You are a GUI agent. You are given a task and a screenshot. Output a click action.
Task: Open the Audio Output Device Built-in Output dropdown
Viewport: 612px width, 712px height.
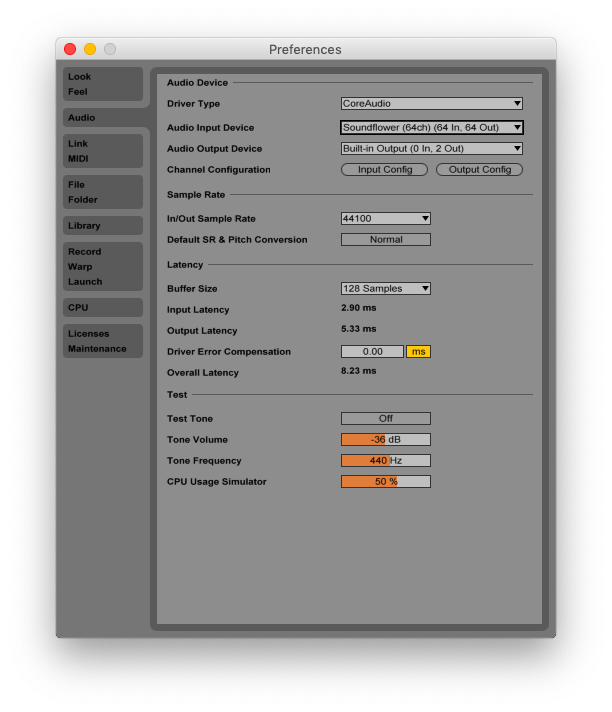click(x=432, y=148)
